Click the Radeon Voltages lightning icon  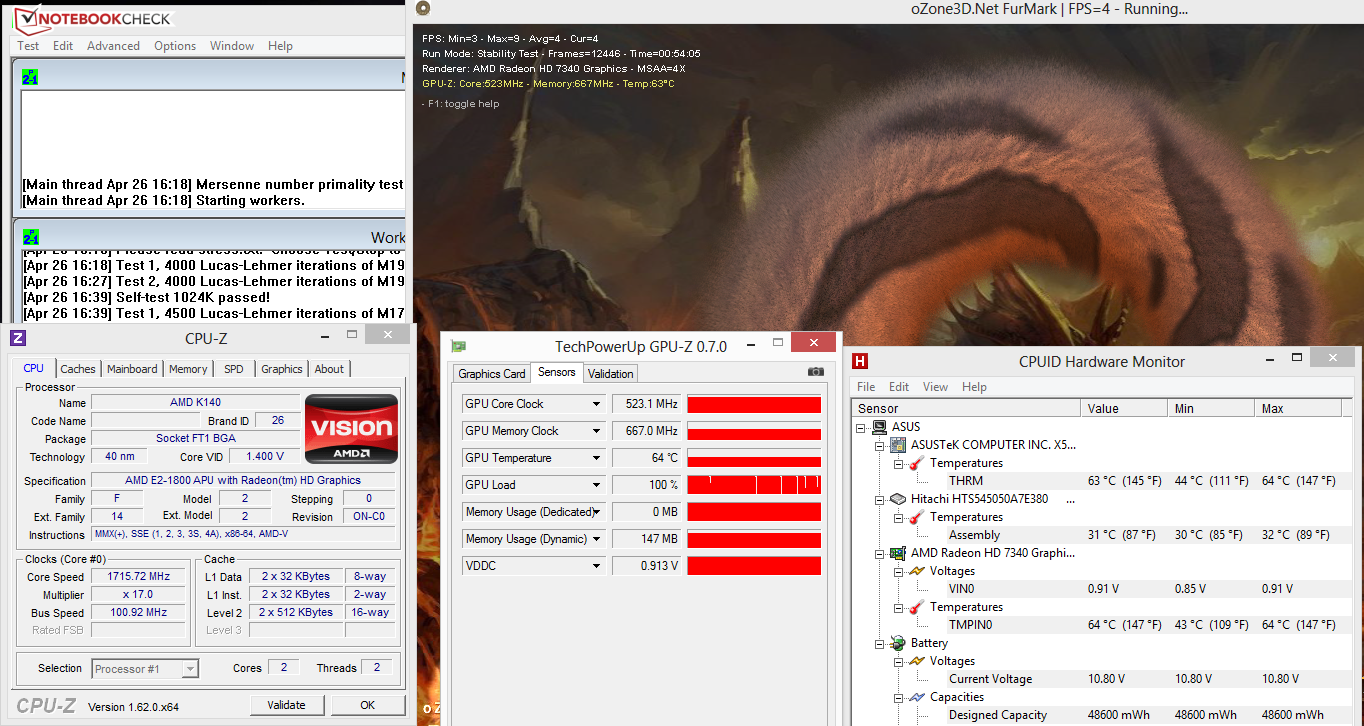[x=916, y=571]
